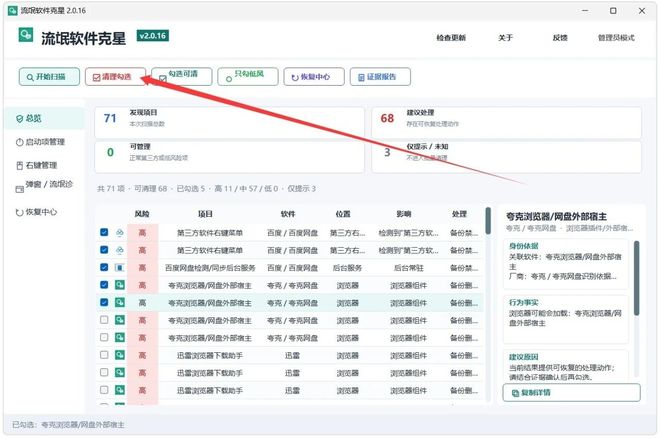Copy details with the 复制详情 button
The image size is (660, 439).
coord(571,393)
